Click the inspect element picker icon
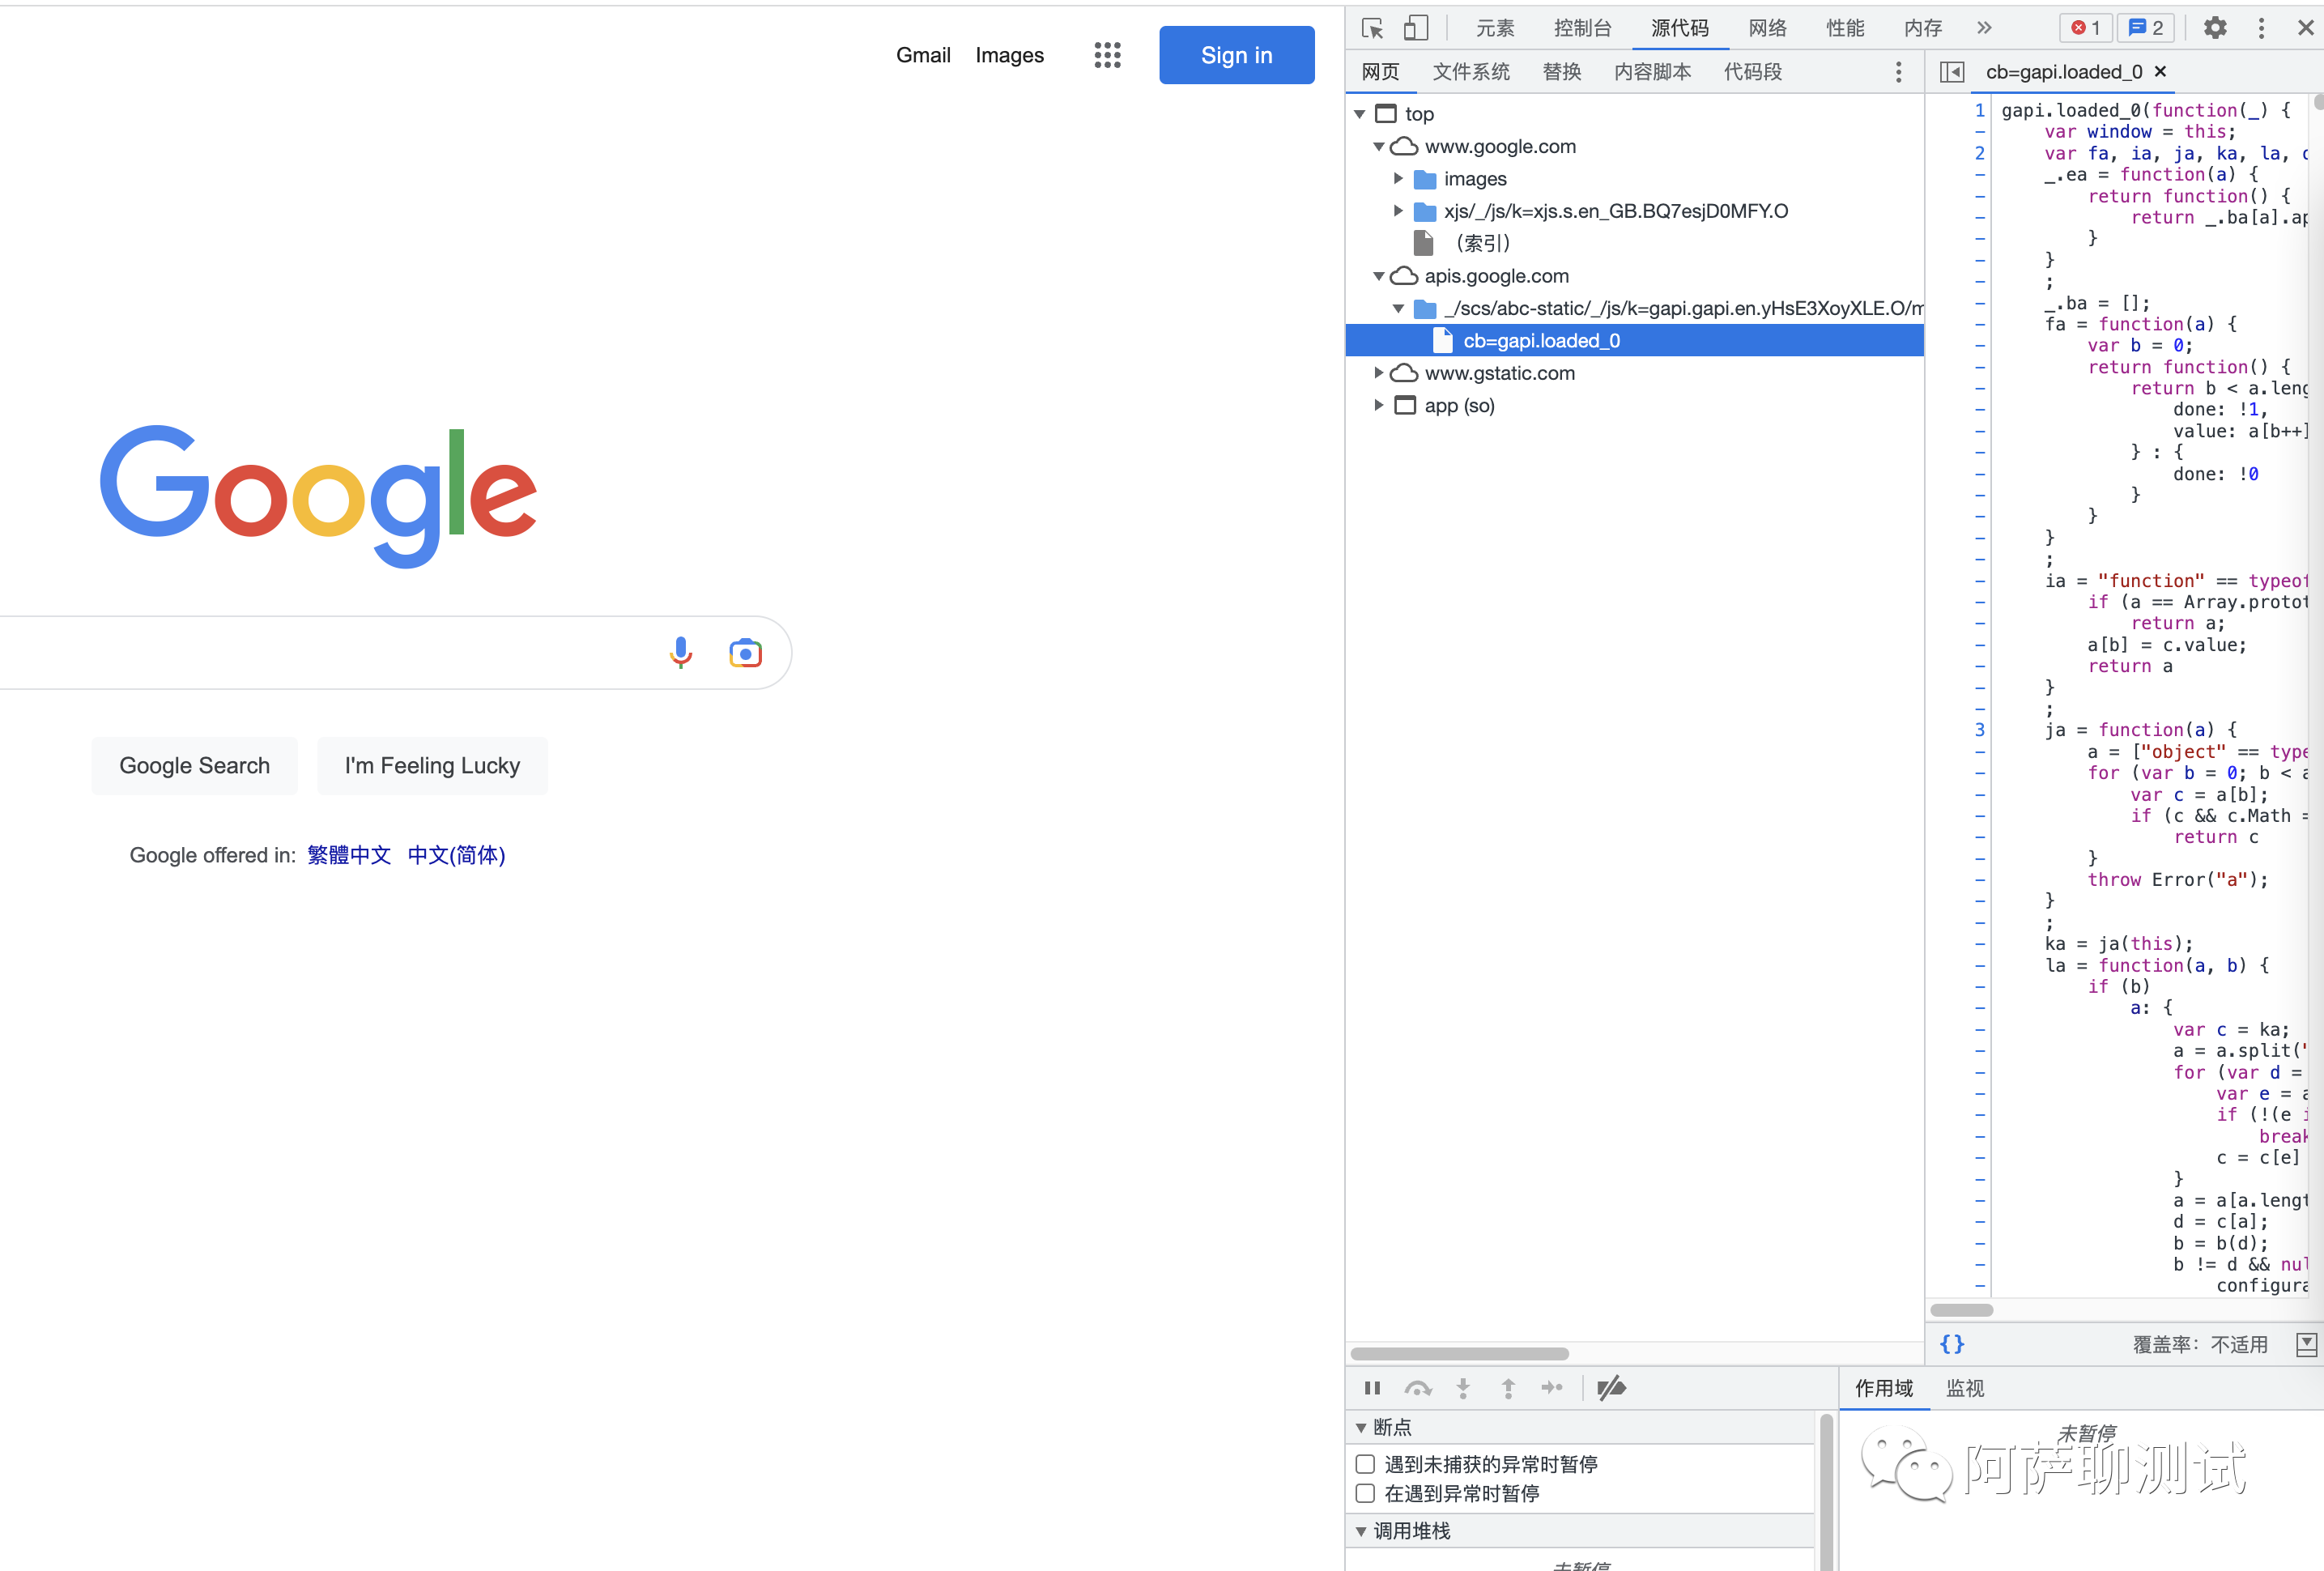 pyautogui.click(x=1372, y=28)
